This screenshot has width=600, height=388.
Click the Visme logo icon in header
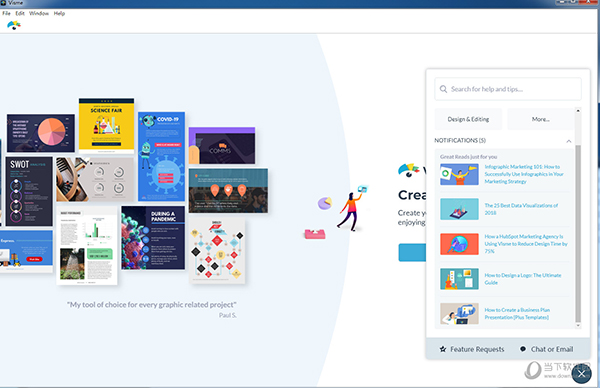point(14,25)
